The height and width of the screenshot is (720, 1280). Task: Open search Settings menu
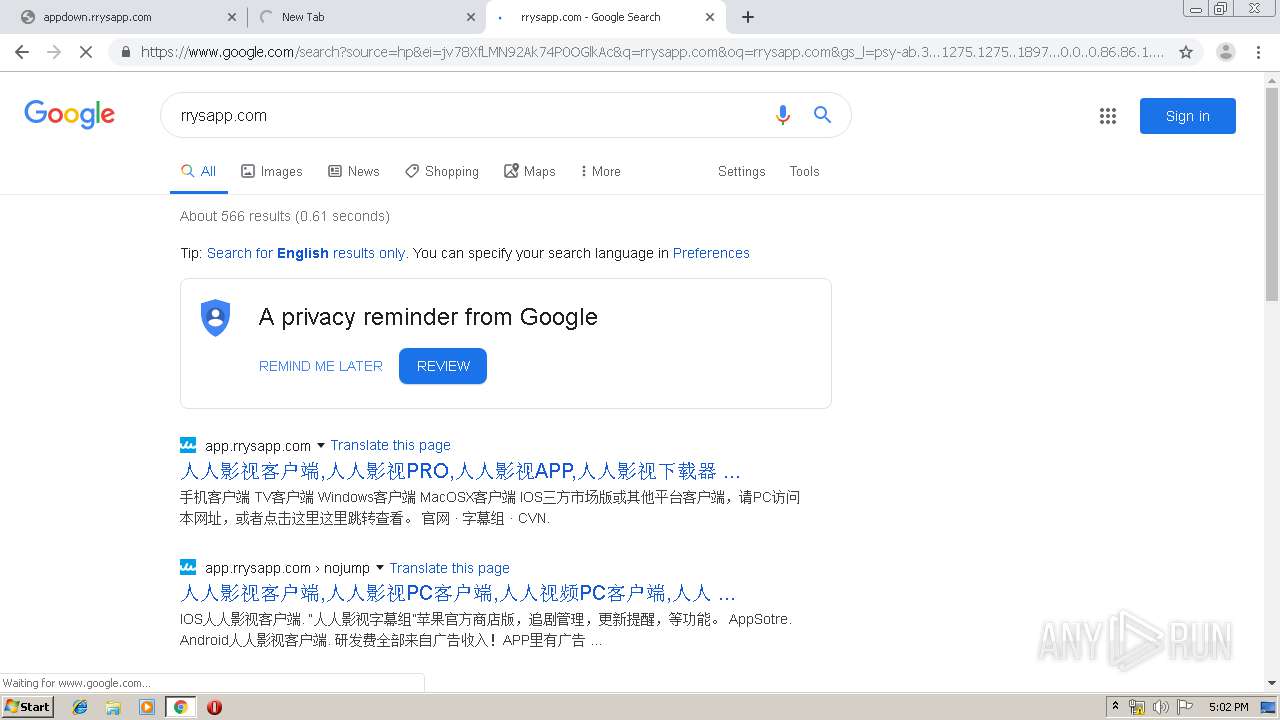[x=741, y=171]
